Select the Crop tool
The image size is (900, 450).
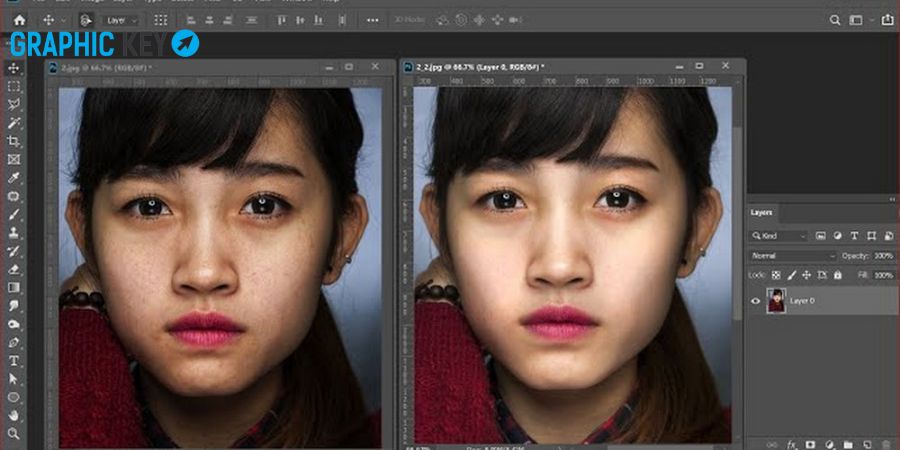(x=14, y=141)
